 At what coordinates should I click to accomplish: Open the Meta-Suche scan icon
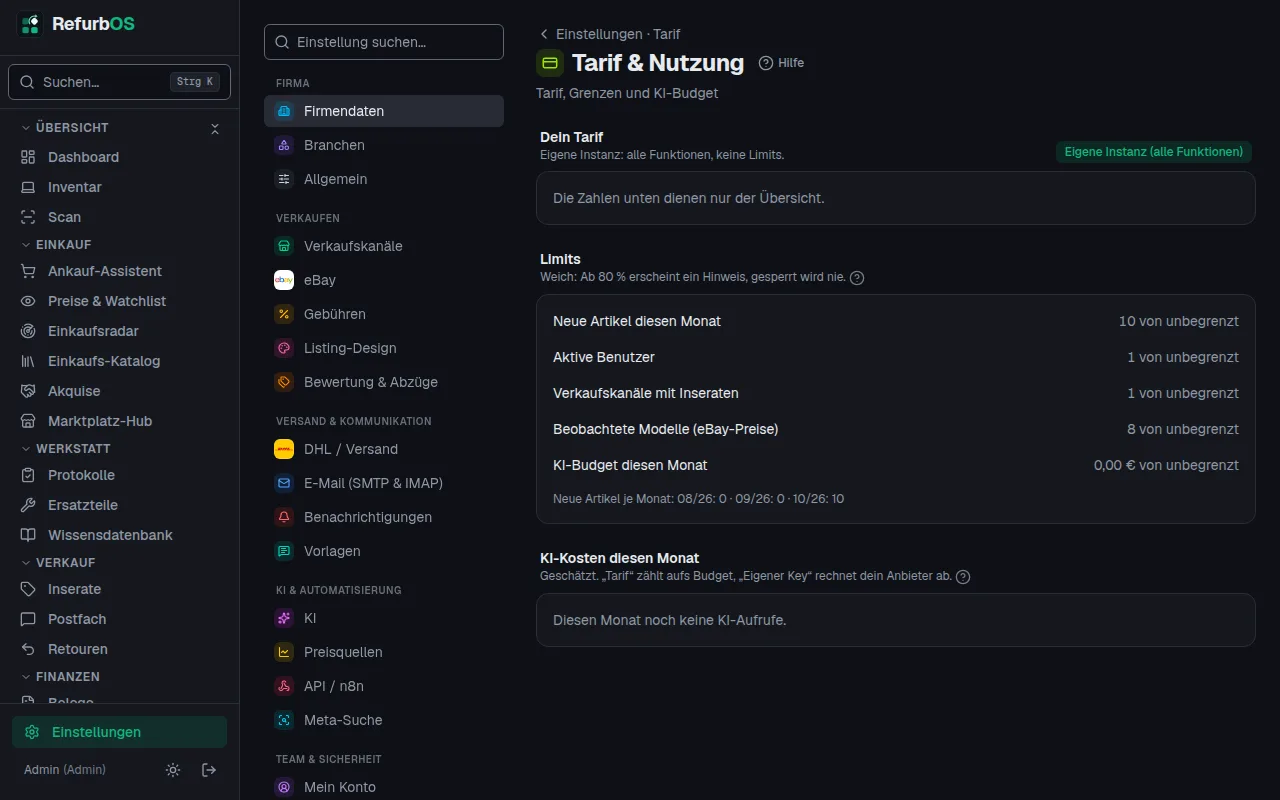(x=284, y=720)
